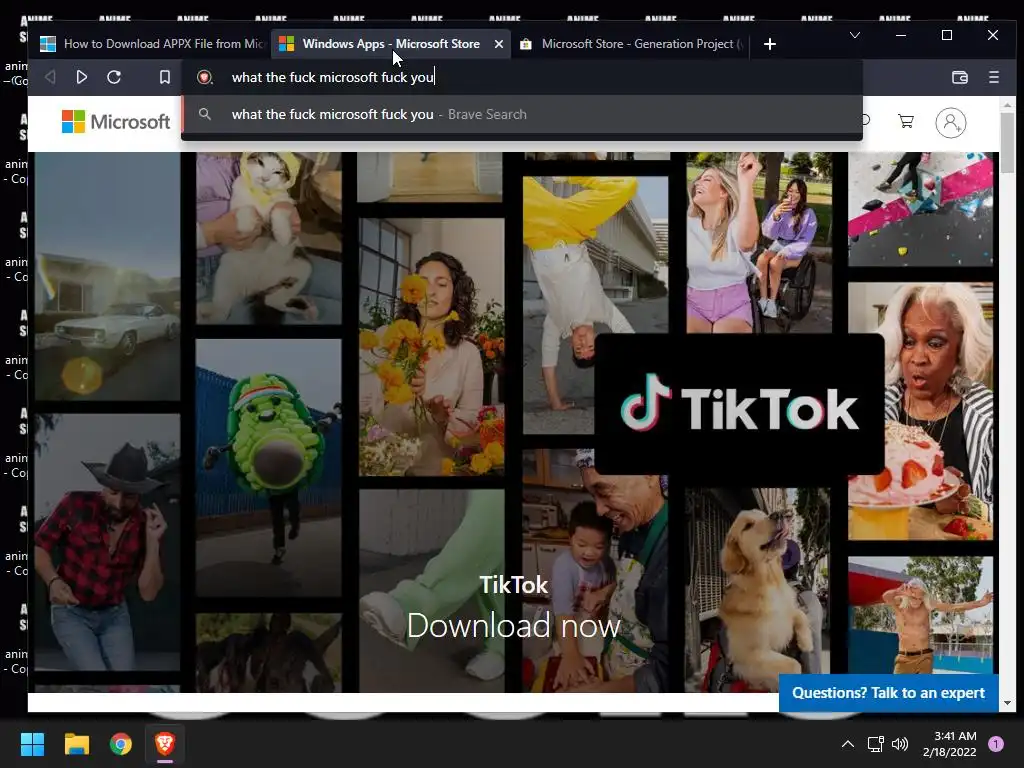Open the volume speaker tray icon
The width and height of the screenshot is (1024, 768).
point(900,744)
